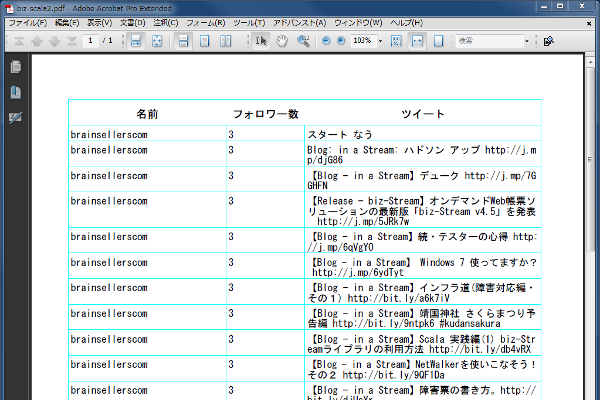Click the vertical scrollbar thumb
600x400 pixels.
(590, 159)
